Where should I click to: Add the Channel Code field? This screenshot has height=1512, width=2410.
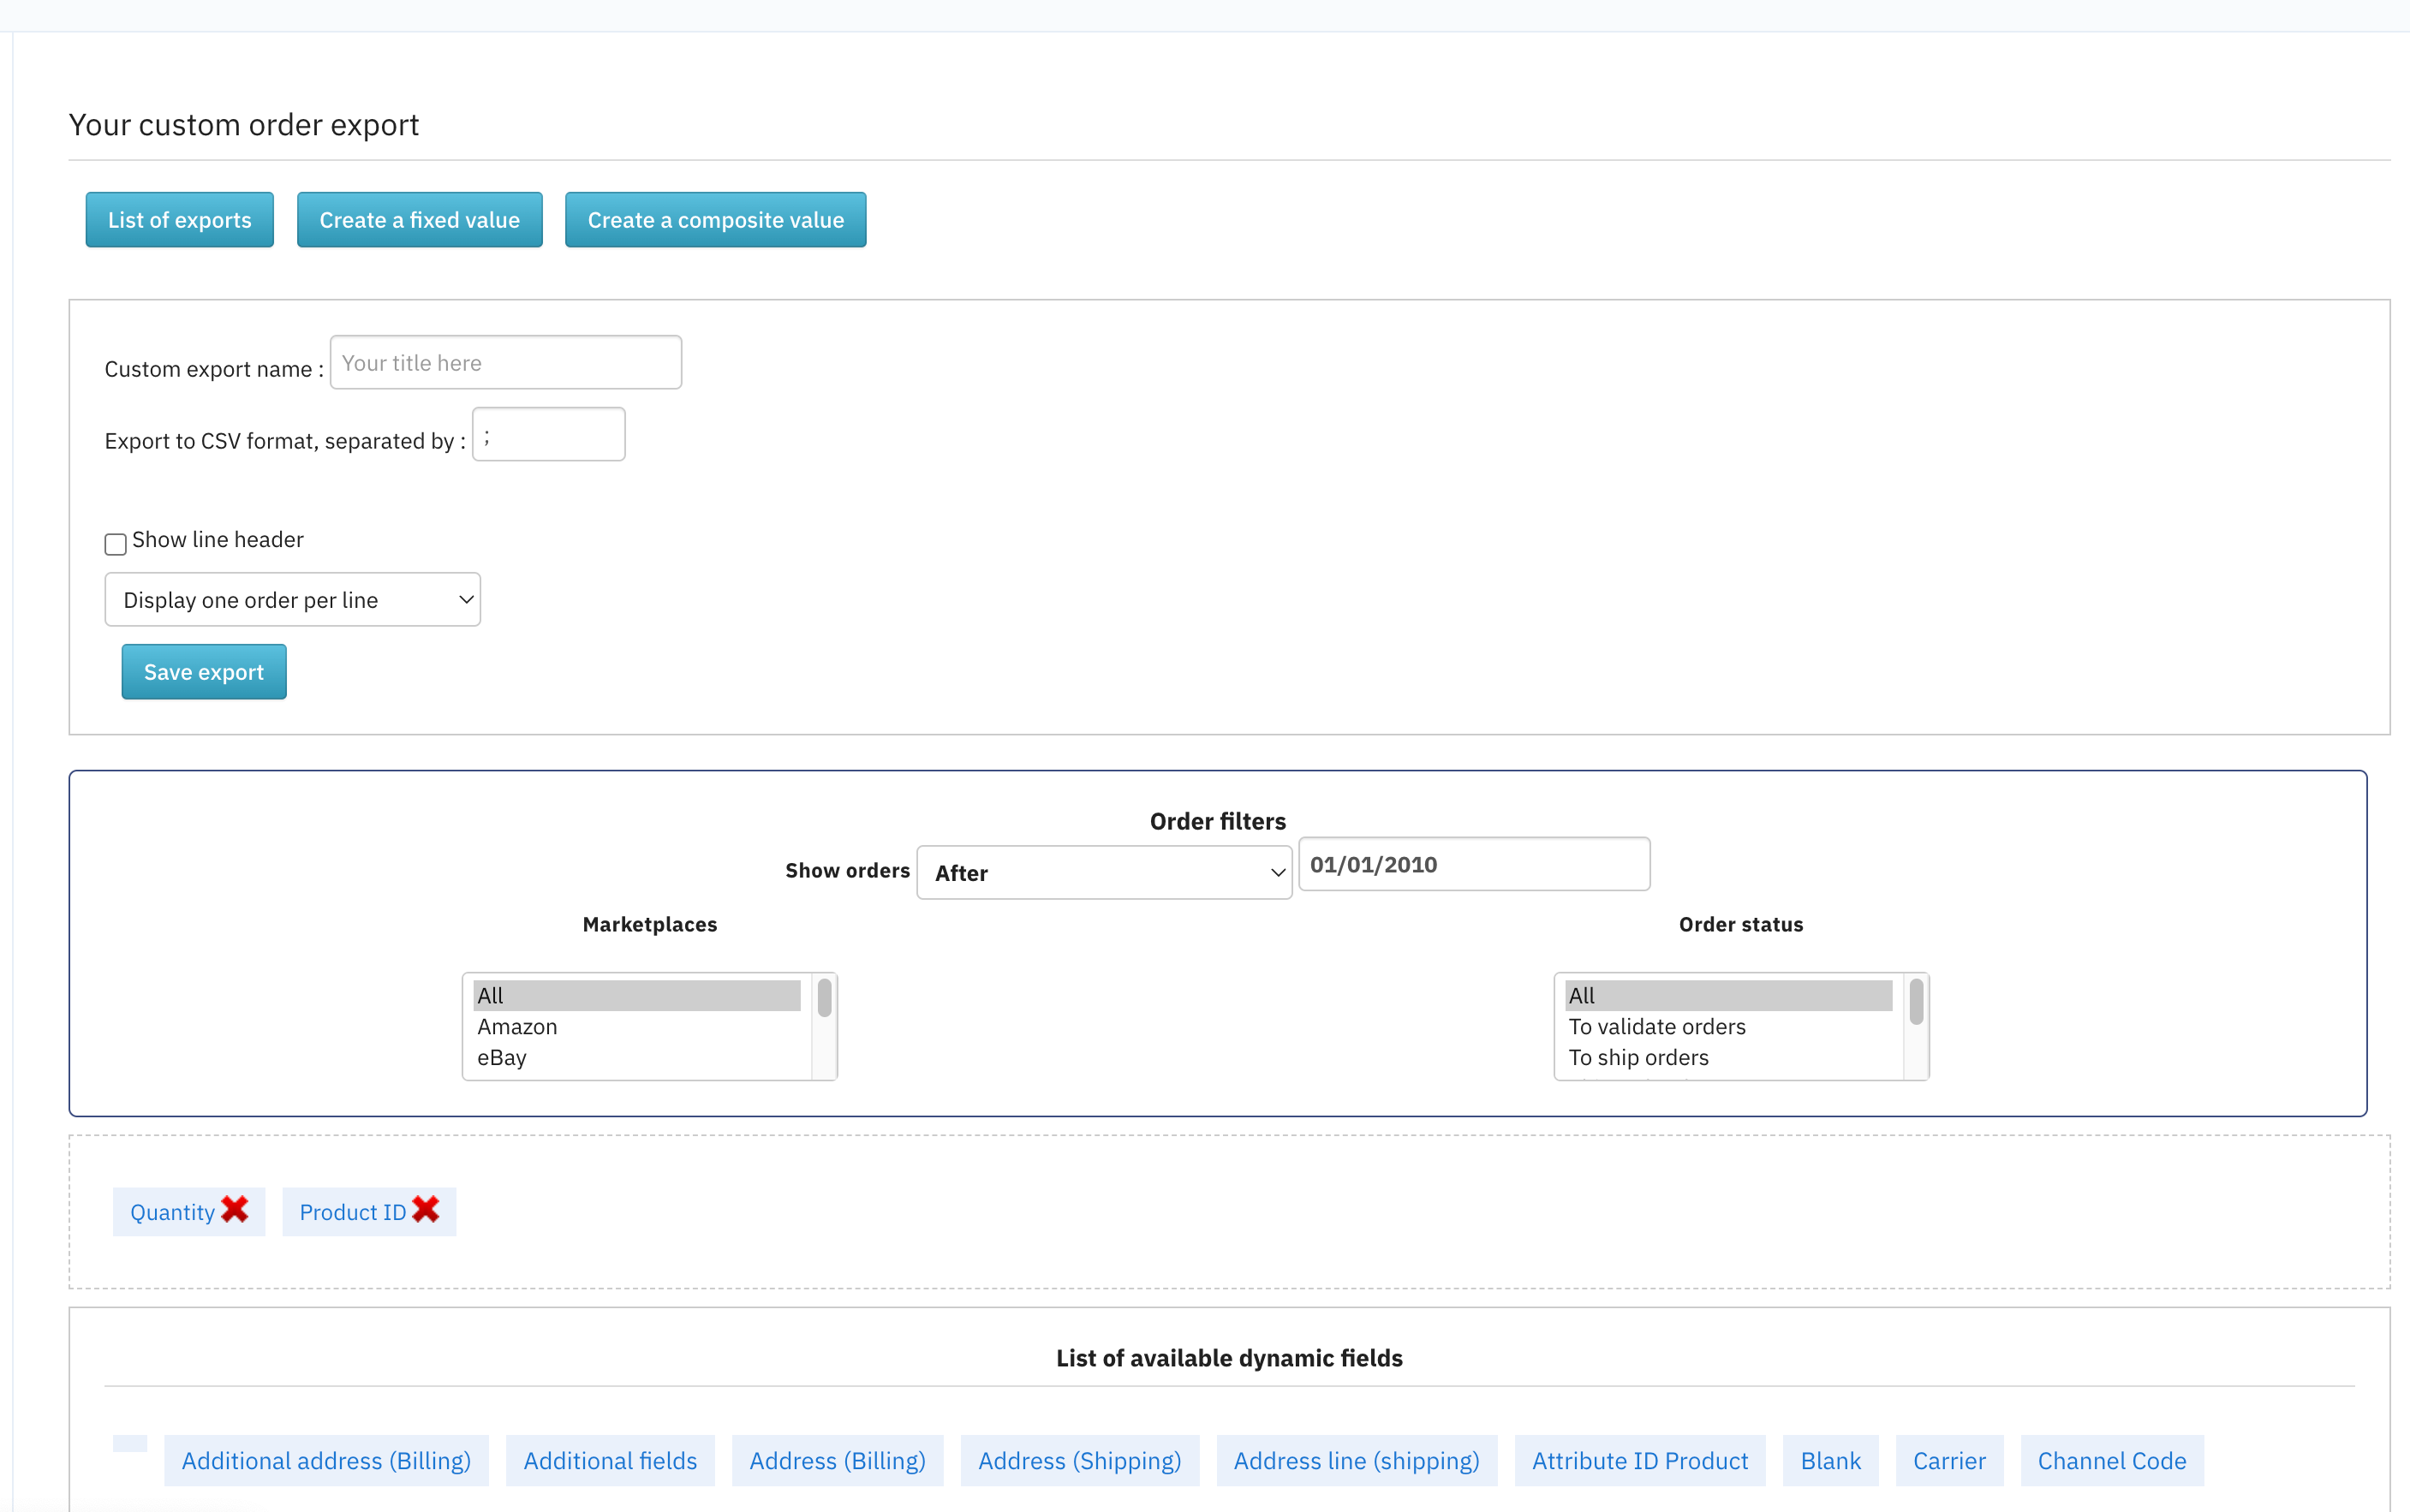(2112, 1461)
